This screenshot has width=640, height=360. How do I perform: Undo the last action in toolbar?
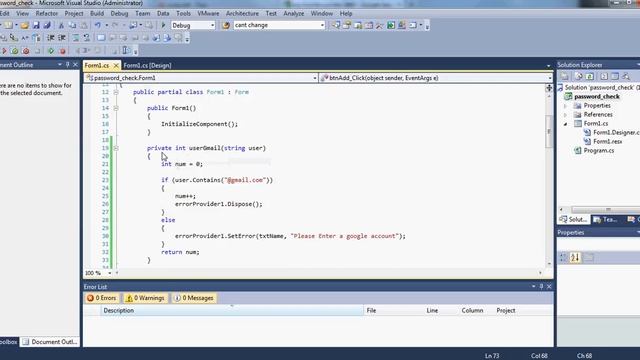pos(98,25)
